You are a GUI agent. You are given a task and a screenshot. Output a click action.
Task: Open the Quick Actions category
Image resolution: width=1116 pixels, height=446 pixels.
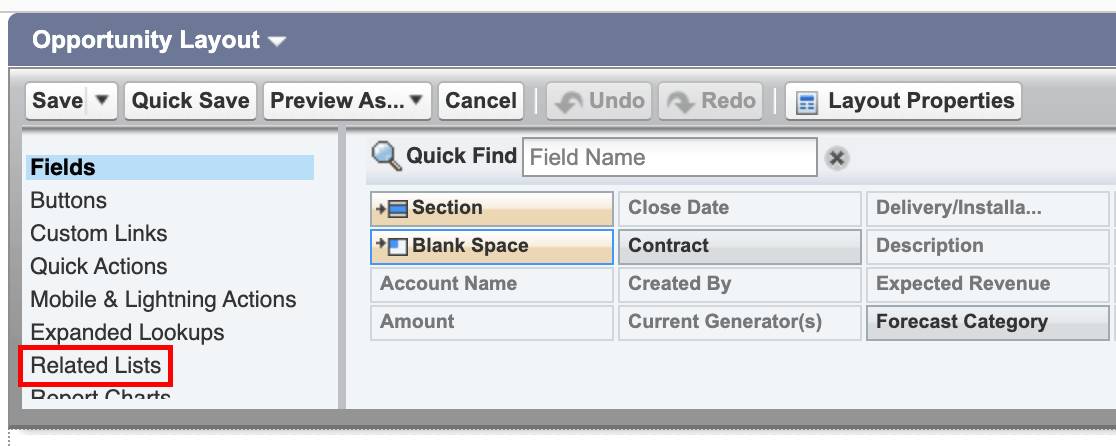[98, 267]
